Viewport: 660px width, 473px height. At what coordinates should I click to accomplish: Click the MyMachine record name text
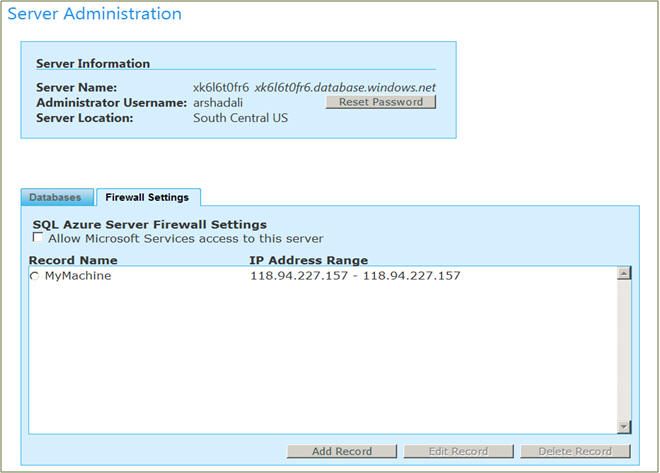click(78, 276)
